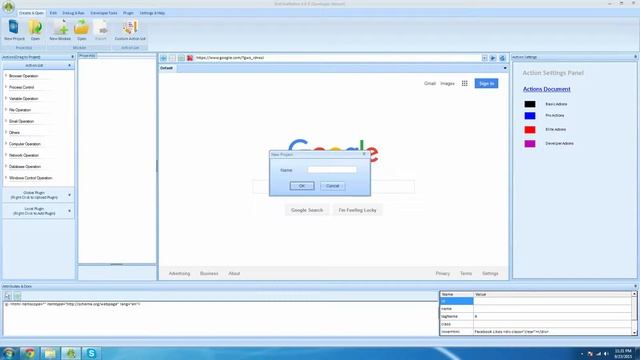Switch to the Plugin ribbon tab
This screenshot has height=360, width=640.
tap(128, 13)
